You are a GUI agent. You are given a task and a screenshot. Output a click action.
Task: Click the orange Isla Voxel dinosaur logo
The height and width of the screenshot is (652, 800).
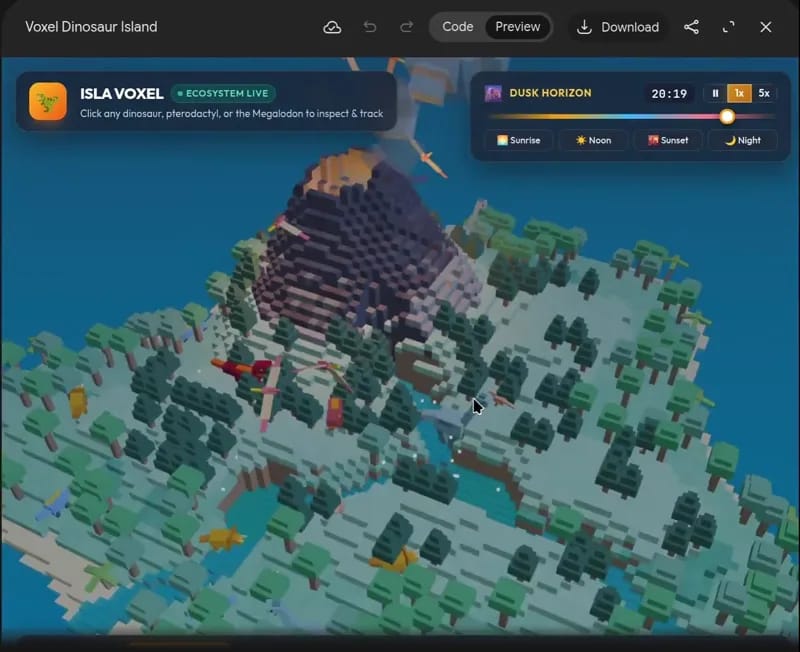pos(48,102)
